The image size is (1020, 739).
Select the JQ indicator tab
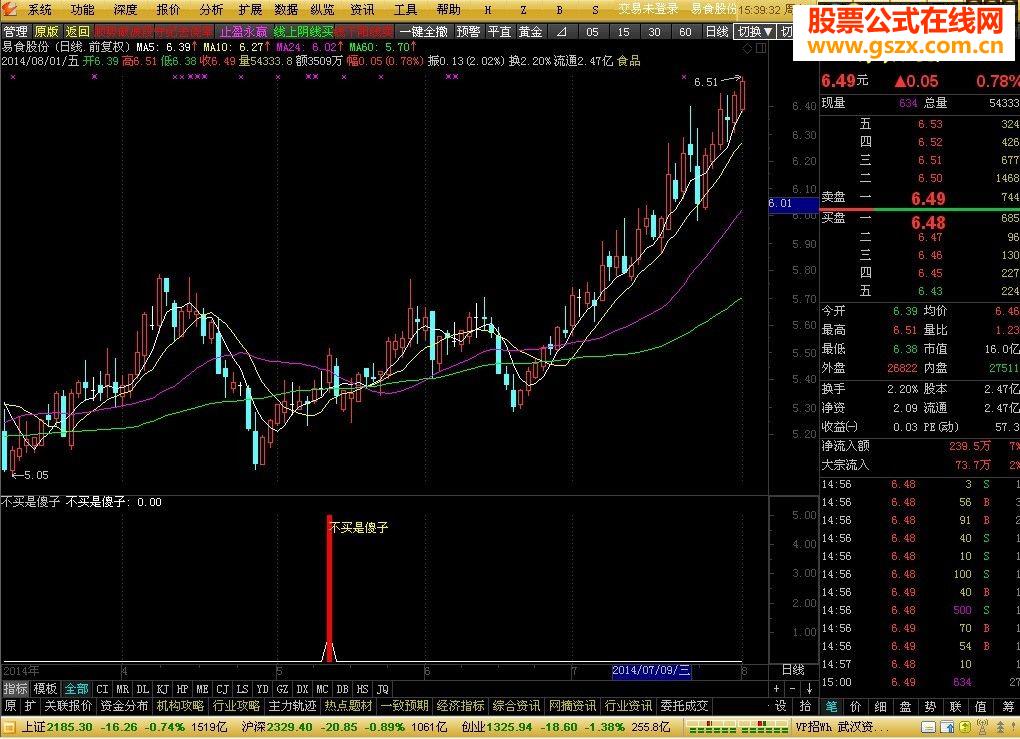pyautogui.click(x=382, y=688)
